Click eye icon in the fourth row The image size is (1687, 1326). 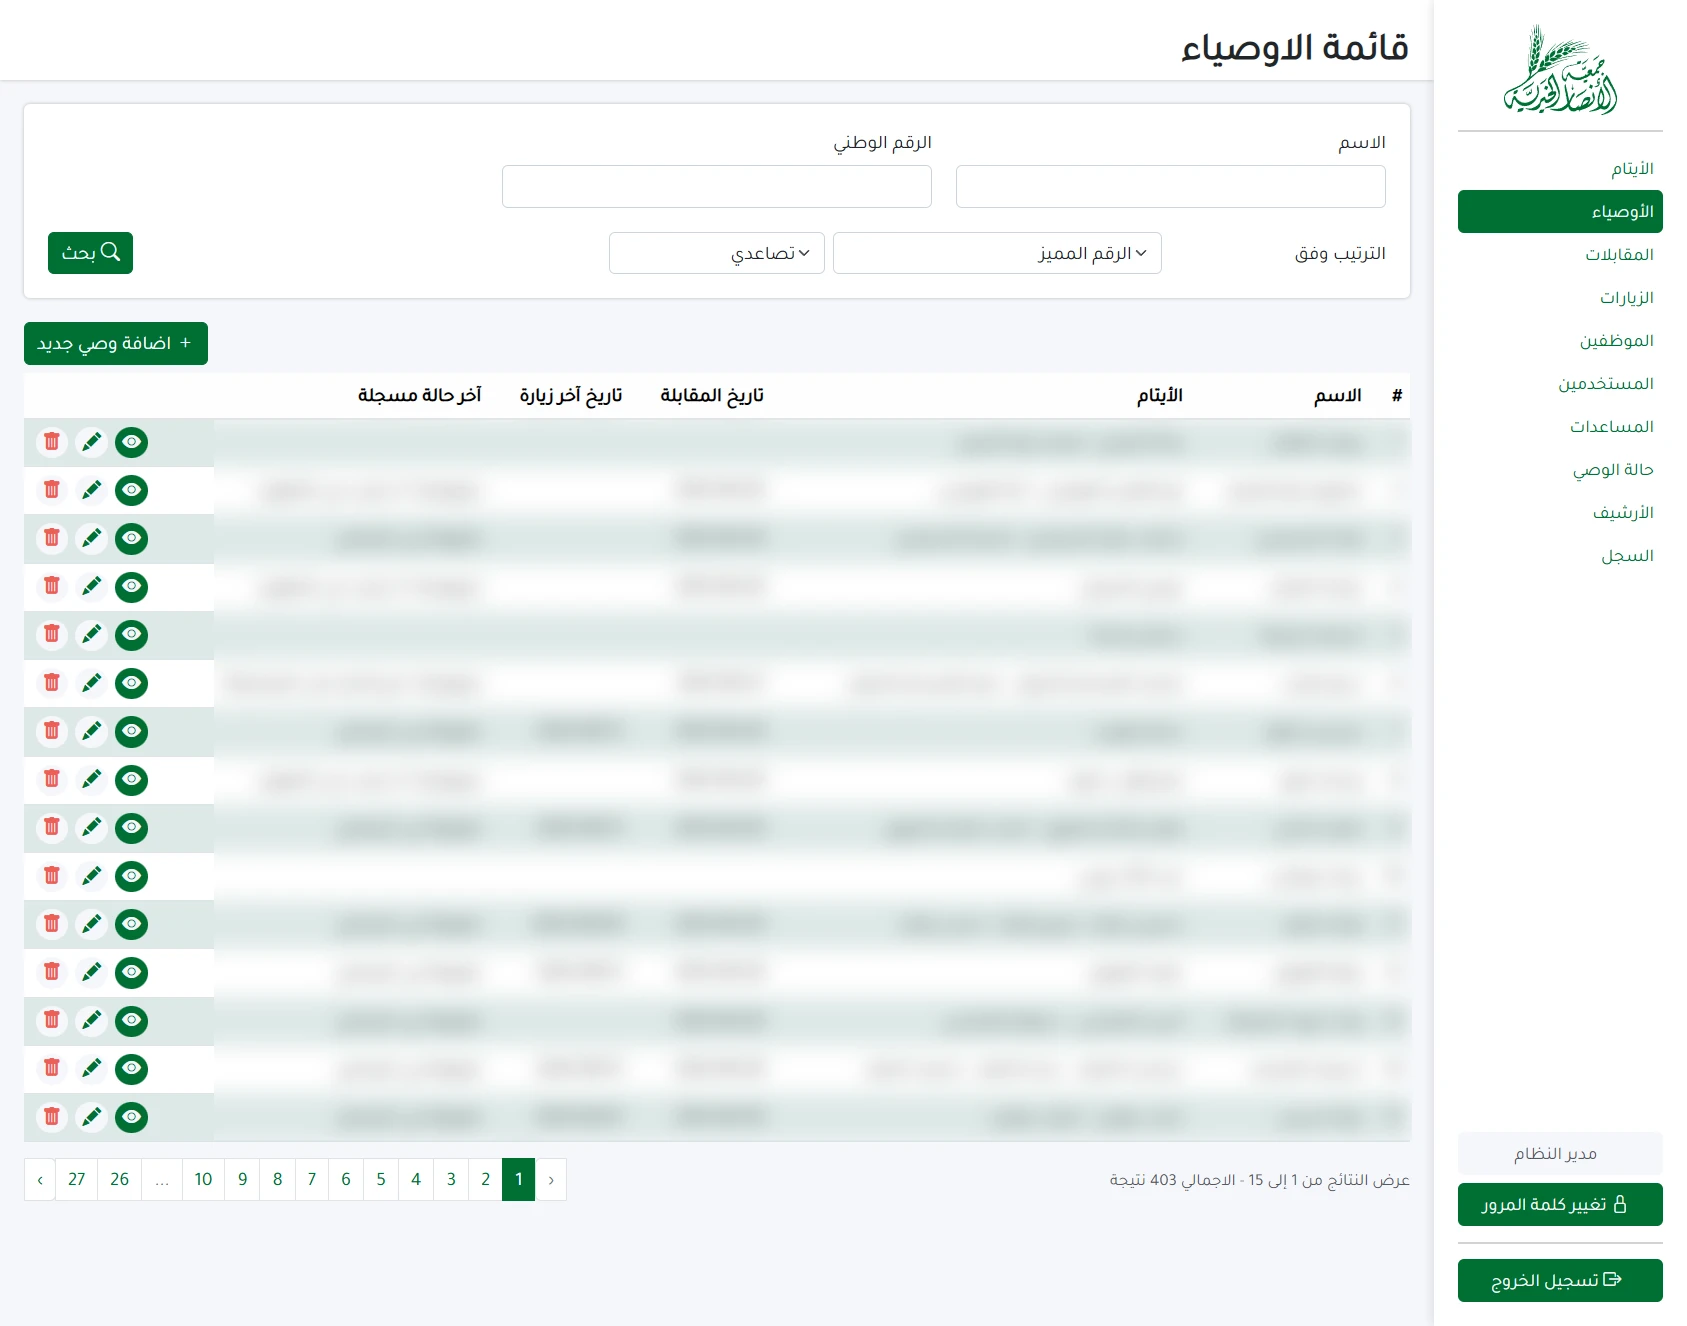click(x=131, y=586)
